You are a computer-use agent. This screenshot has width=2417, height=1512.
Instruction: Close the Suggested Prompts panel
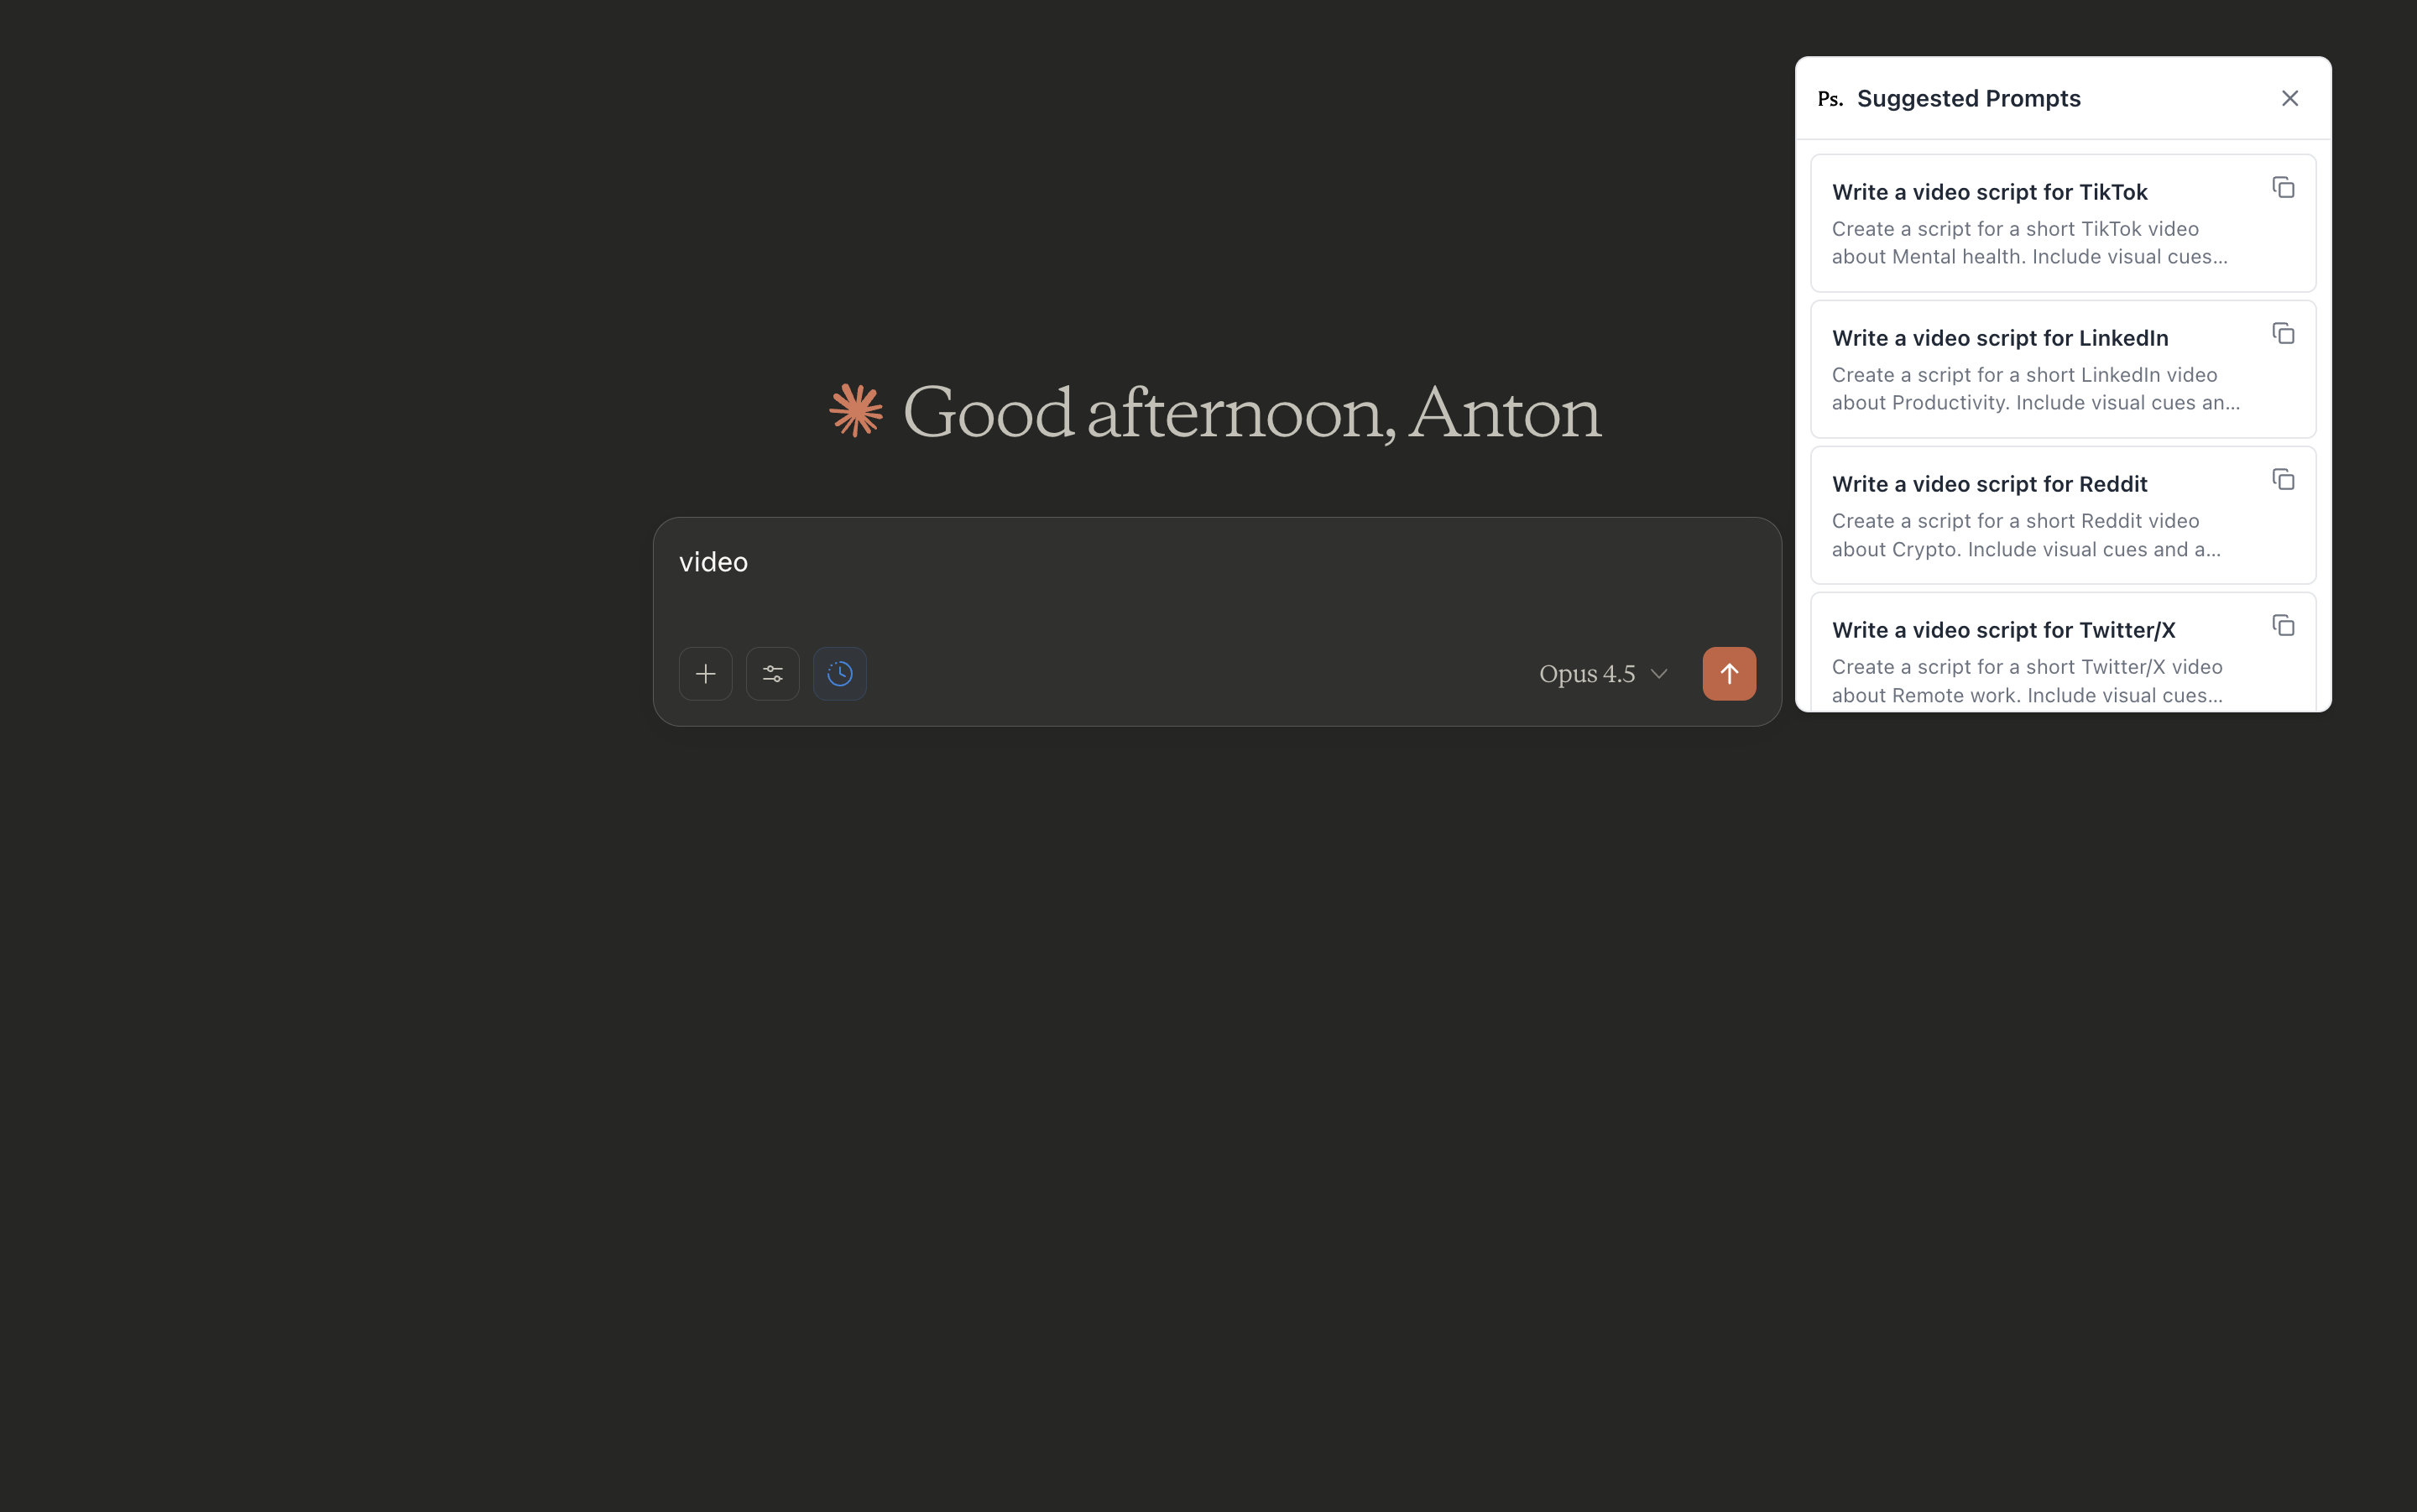[2290, 98]
